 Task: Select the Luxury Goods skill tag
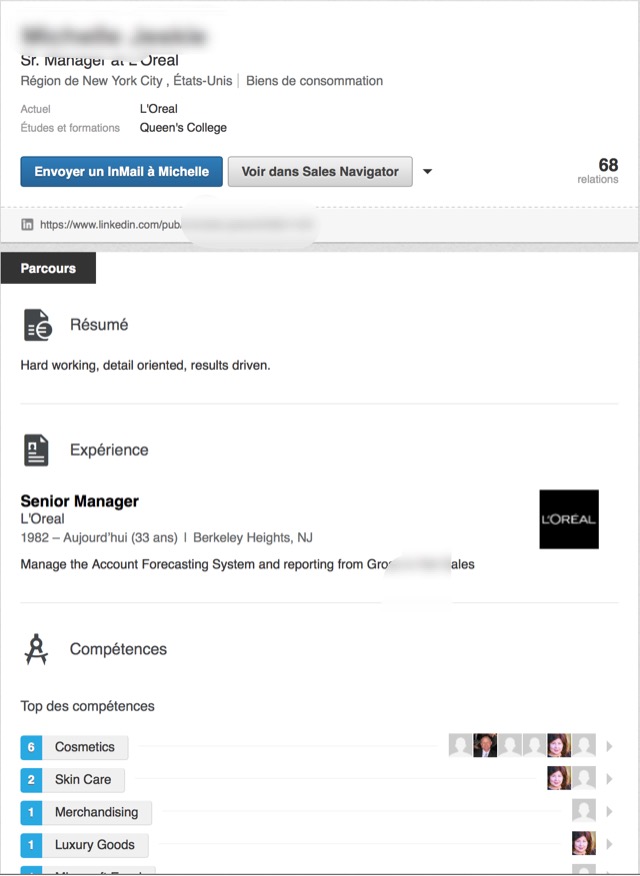[95, 845]
